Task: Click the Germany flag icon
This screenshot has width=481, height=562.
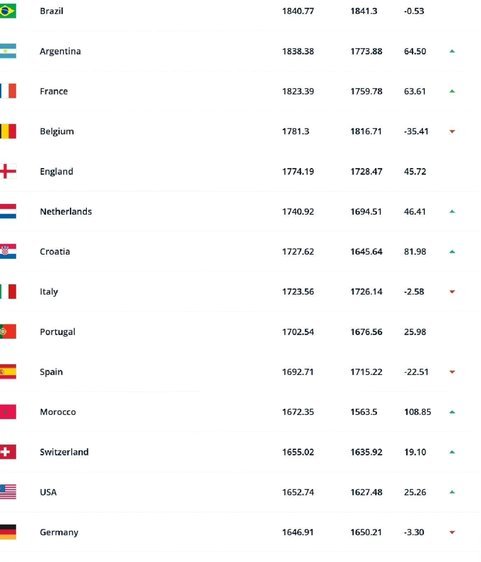Action: tap(8, 532)
